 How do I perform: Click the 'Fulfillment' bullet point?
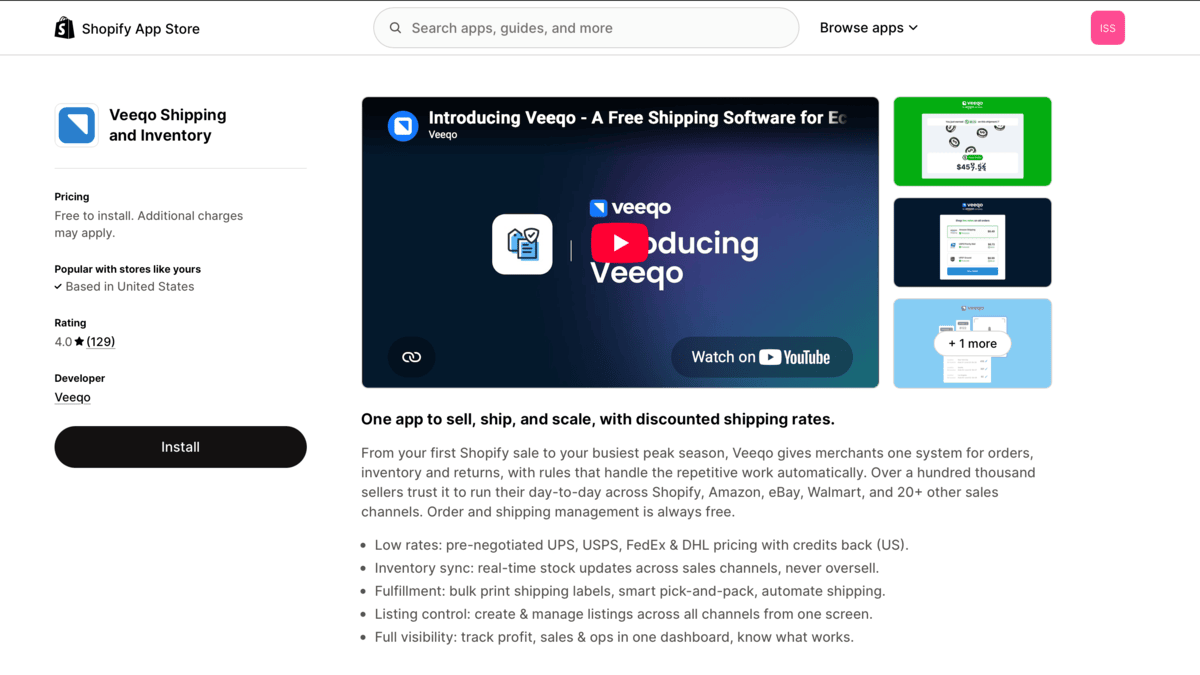pos(630,591)
